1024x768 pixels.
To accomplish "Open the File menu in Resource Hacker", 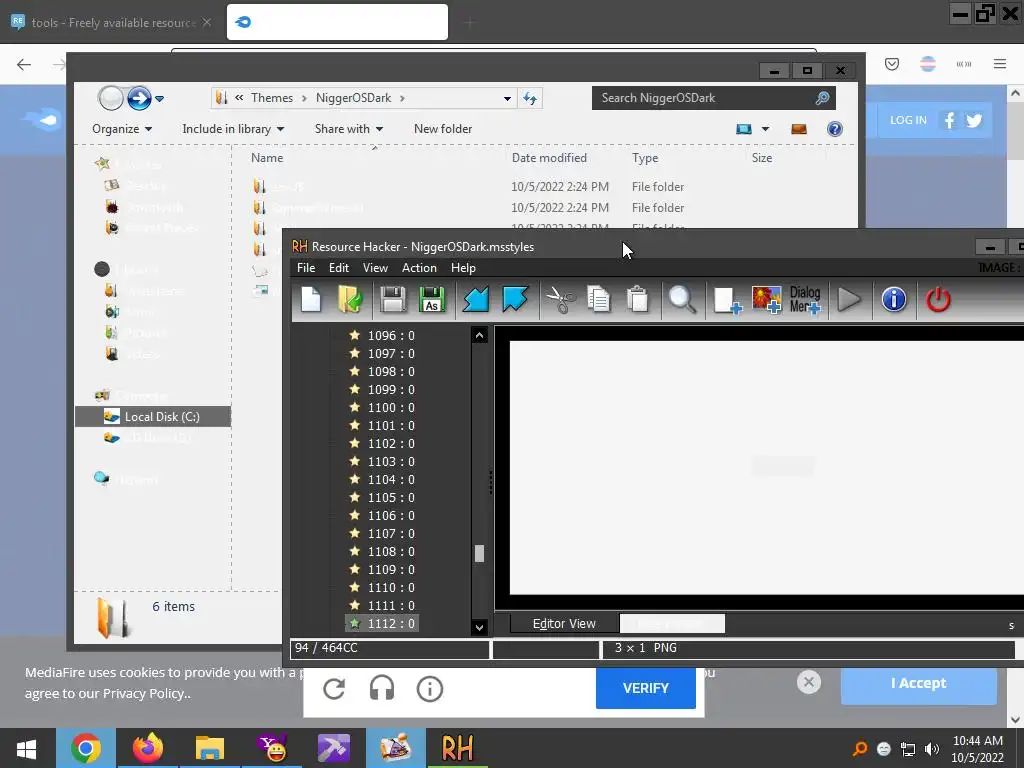I will (x=306, y=268).
